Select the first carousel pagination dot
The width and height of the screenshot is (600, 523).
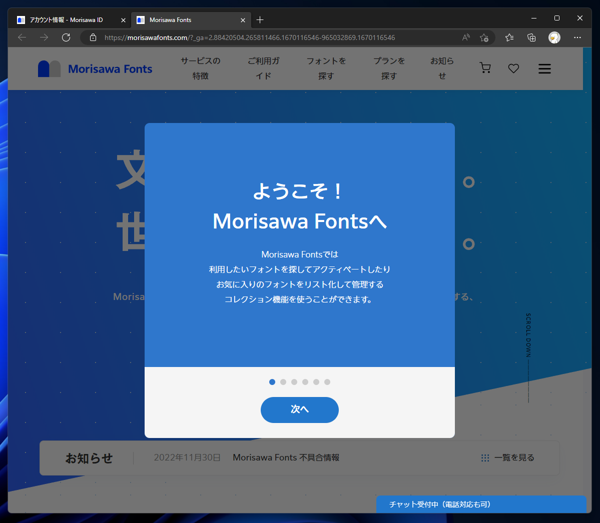272,382
